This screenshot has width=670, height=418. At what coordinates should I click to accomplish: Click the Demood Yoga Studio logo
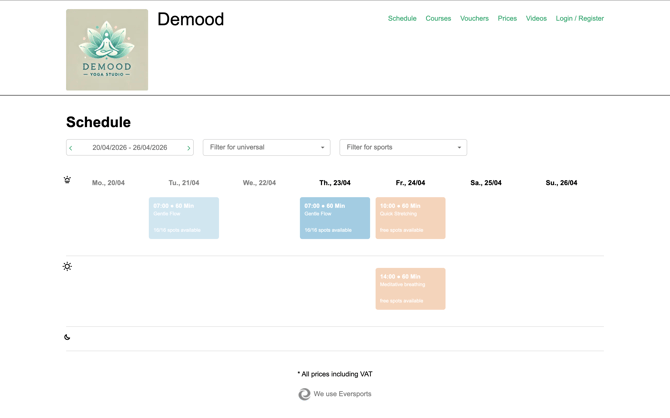(107, 50)
